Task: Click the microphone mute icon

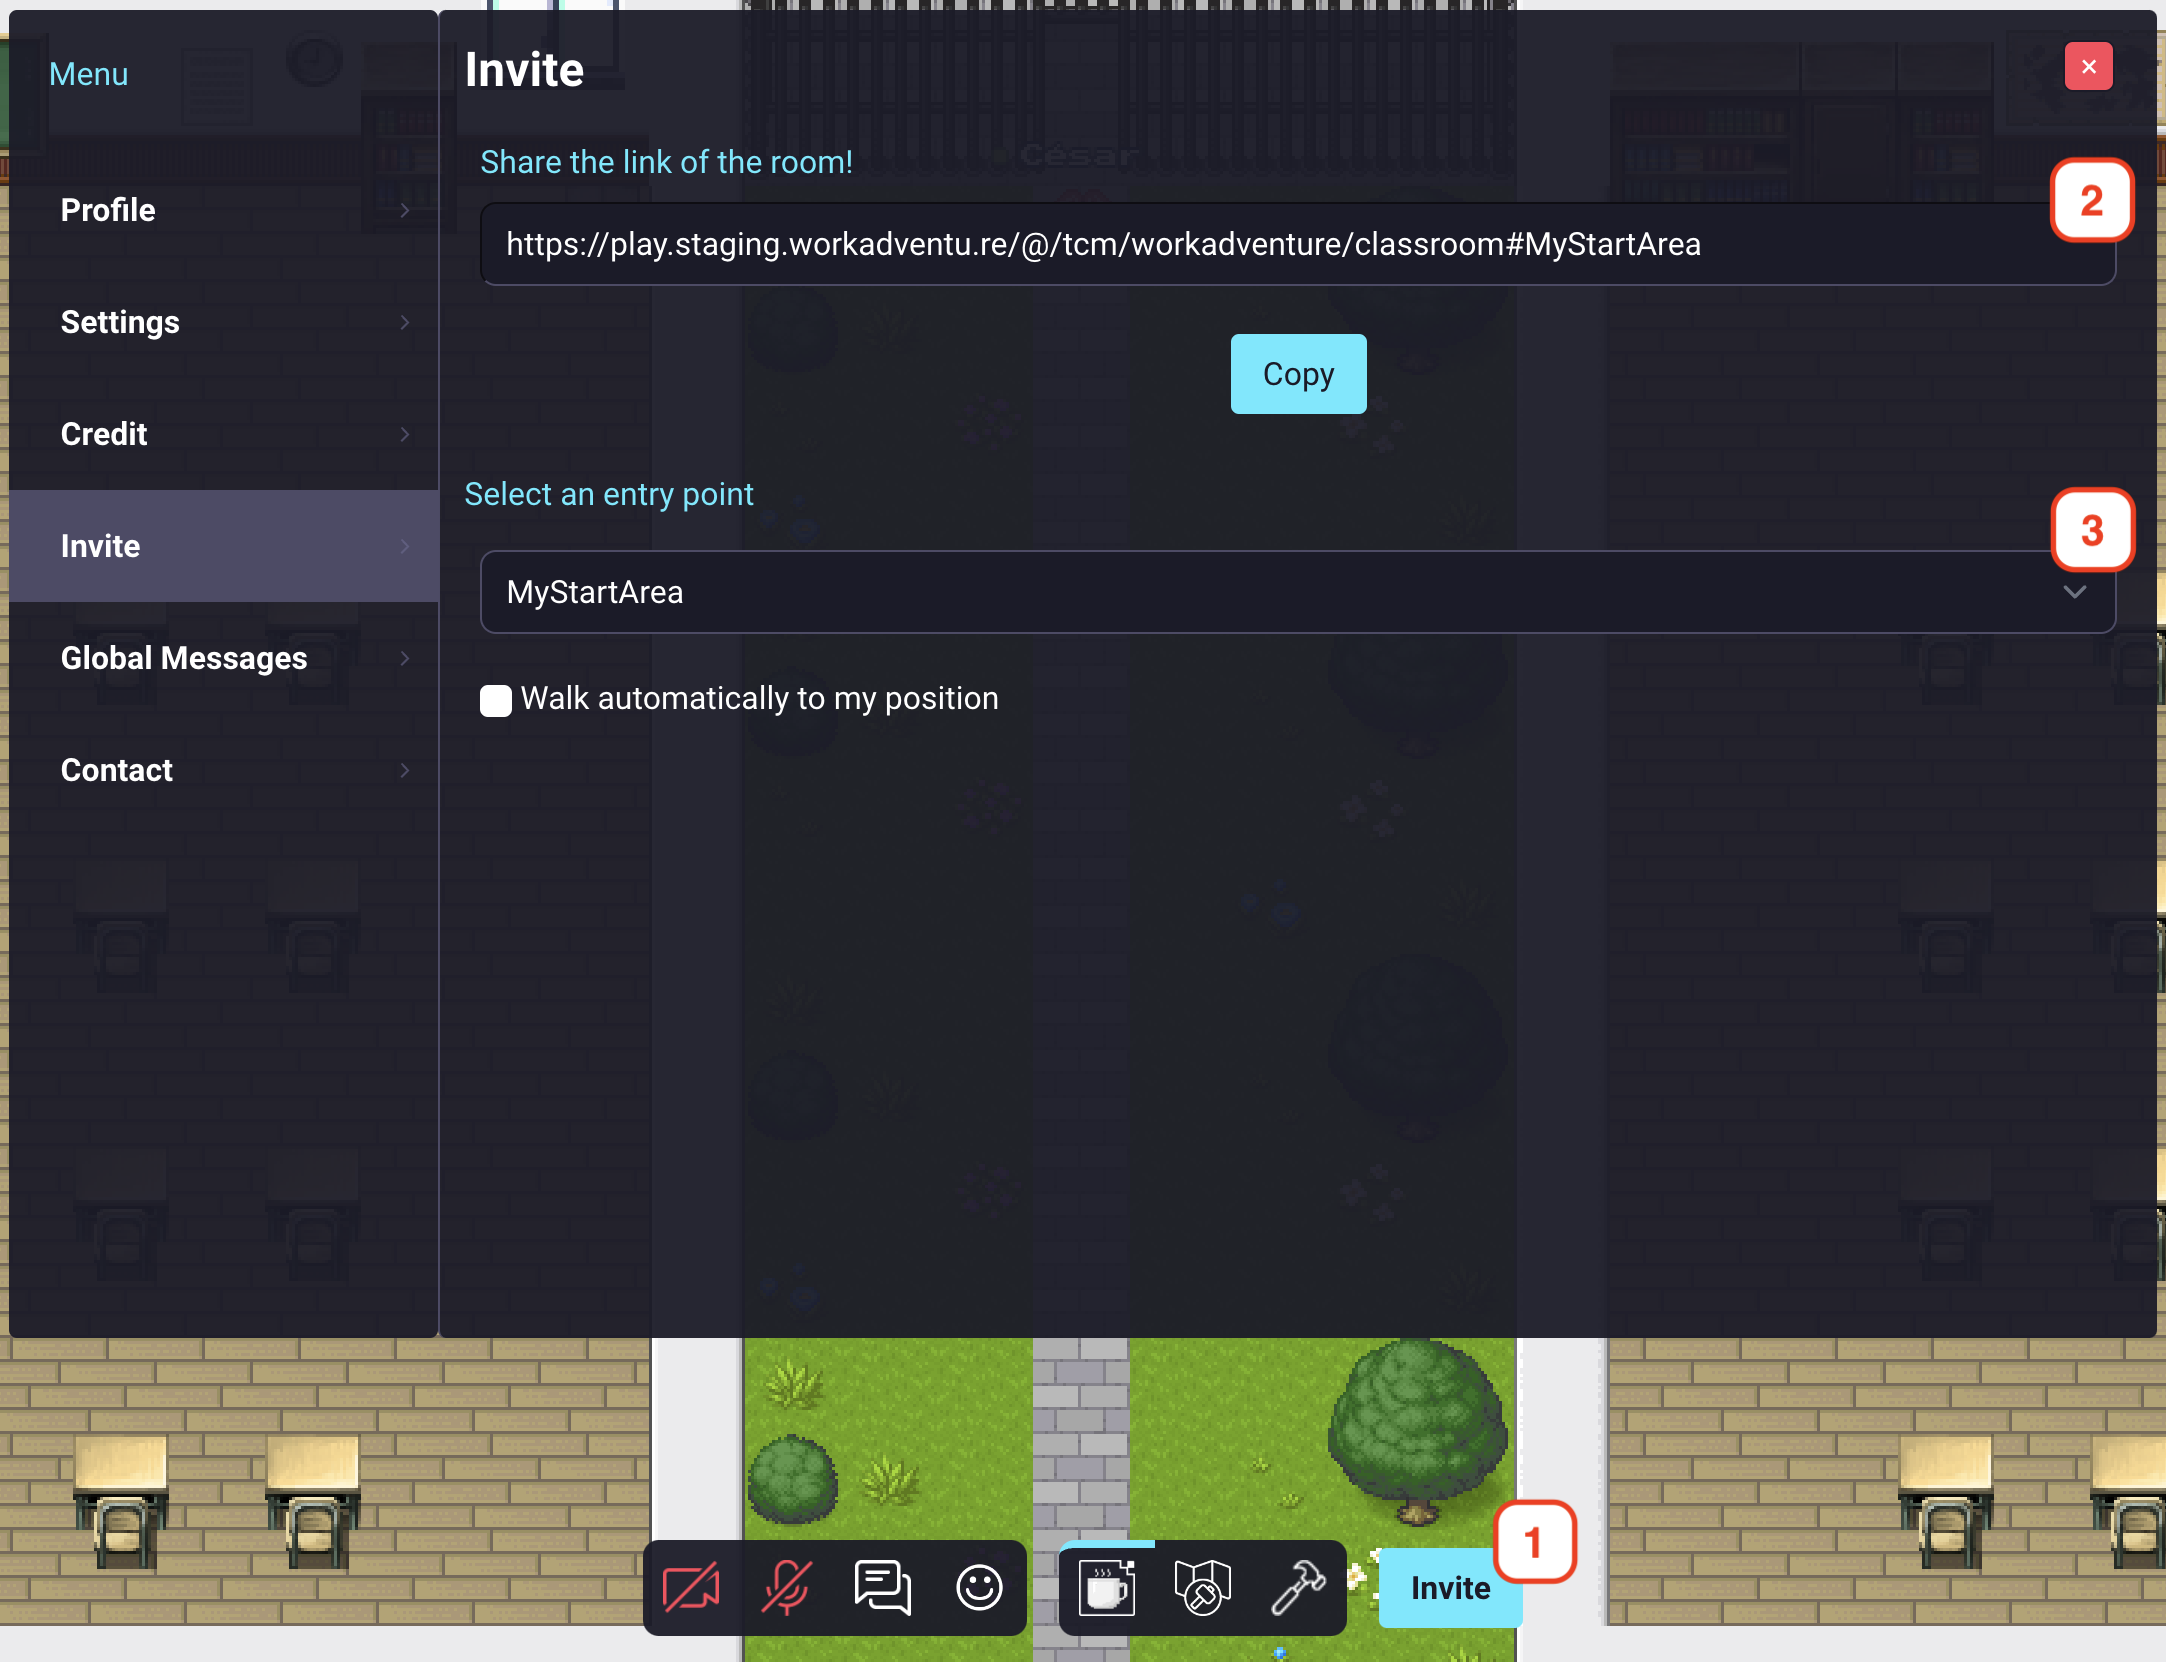Action: [x=789, y=1589]
